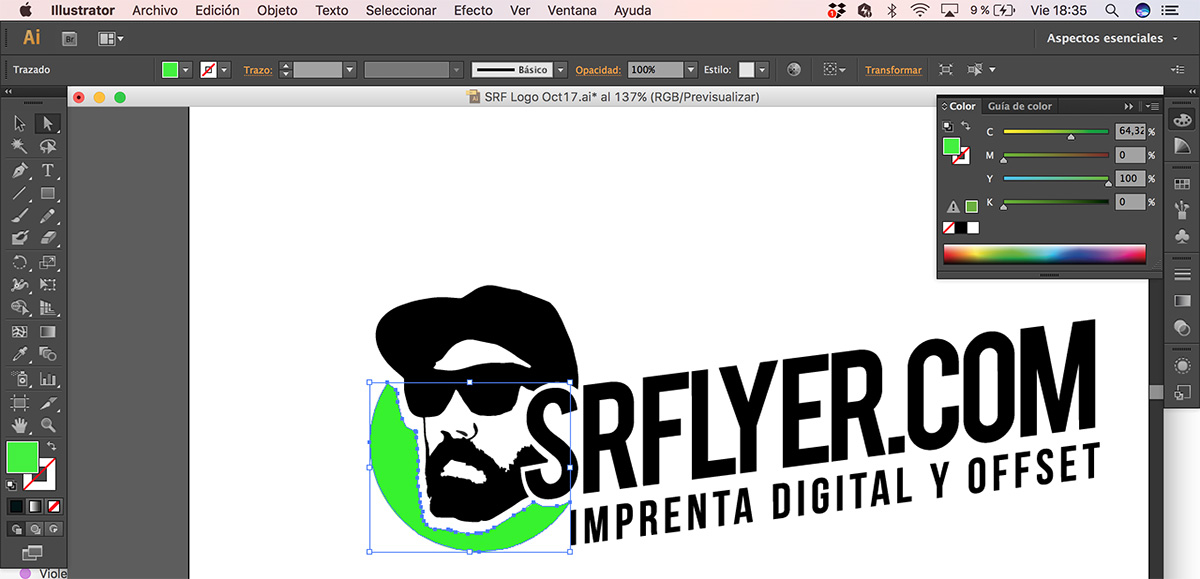Select the Lasso tool
The width and height of the screenshot is (1200, 579).
47,146
